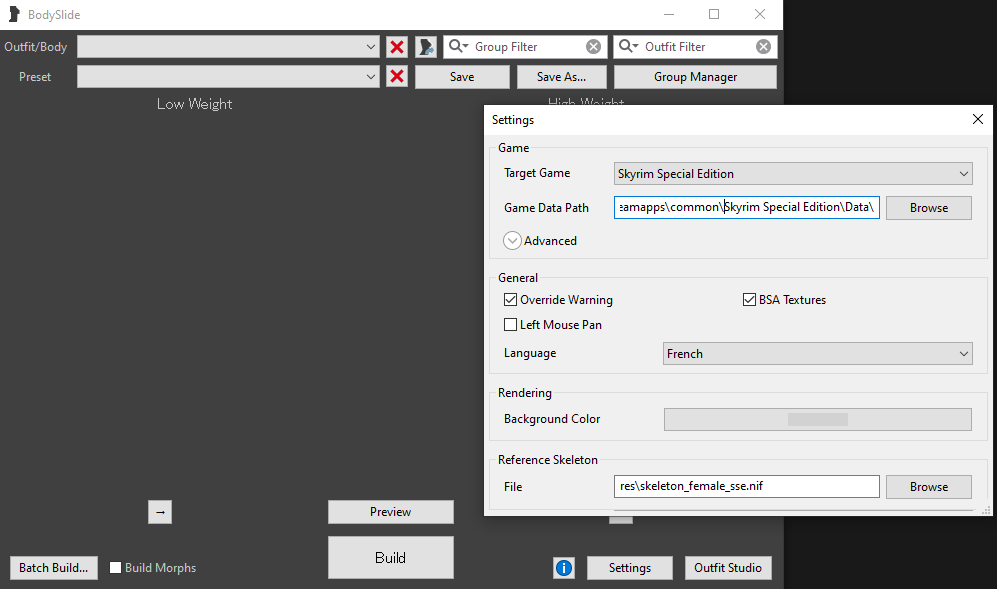Open the Preset dropdown

click(x=228, y=77)
